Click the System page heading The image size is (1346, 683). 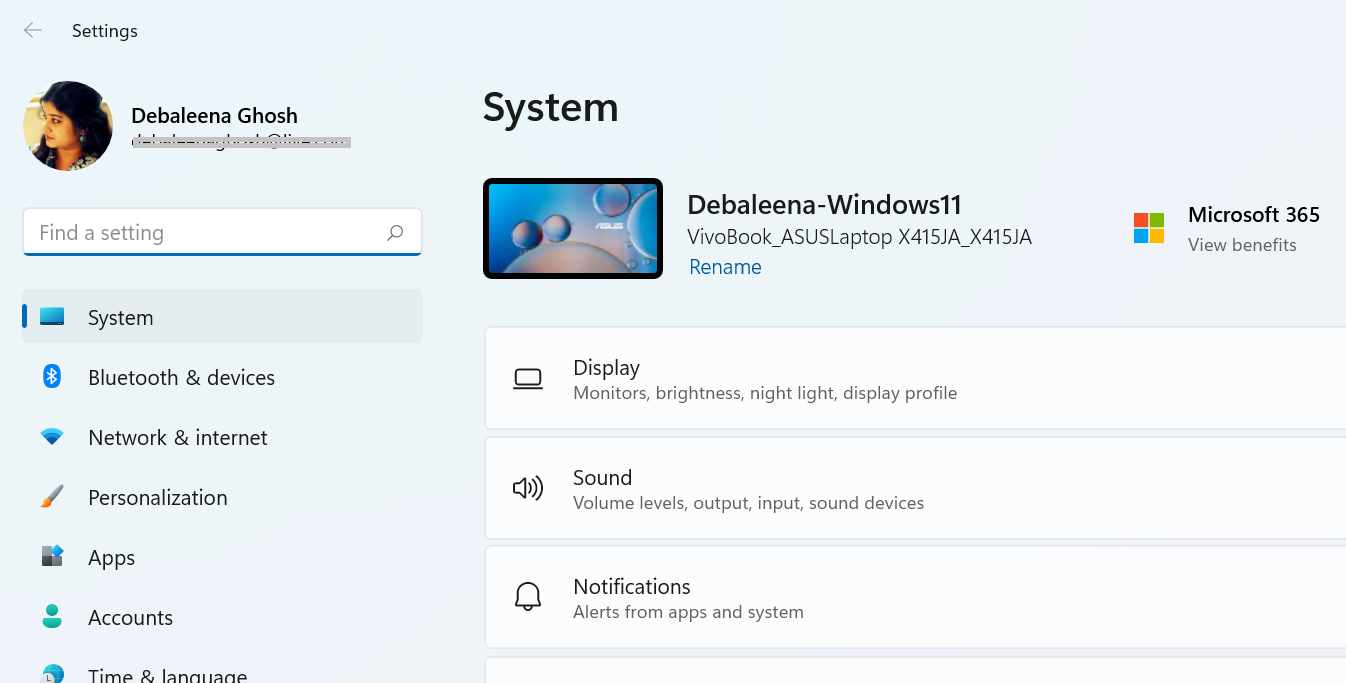point(551,107)
